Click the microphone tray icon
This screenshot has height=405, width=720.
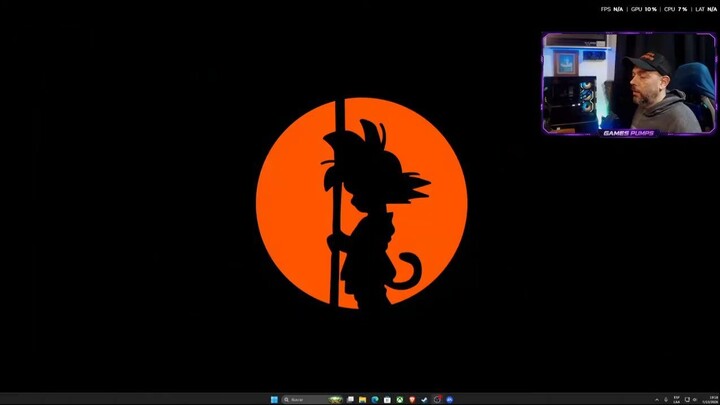click(666, 399)
